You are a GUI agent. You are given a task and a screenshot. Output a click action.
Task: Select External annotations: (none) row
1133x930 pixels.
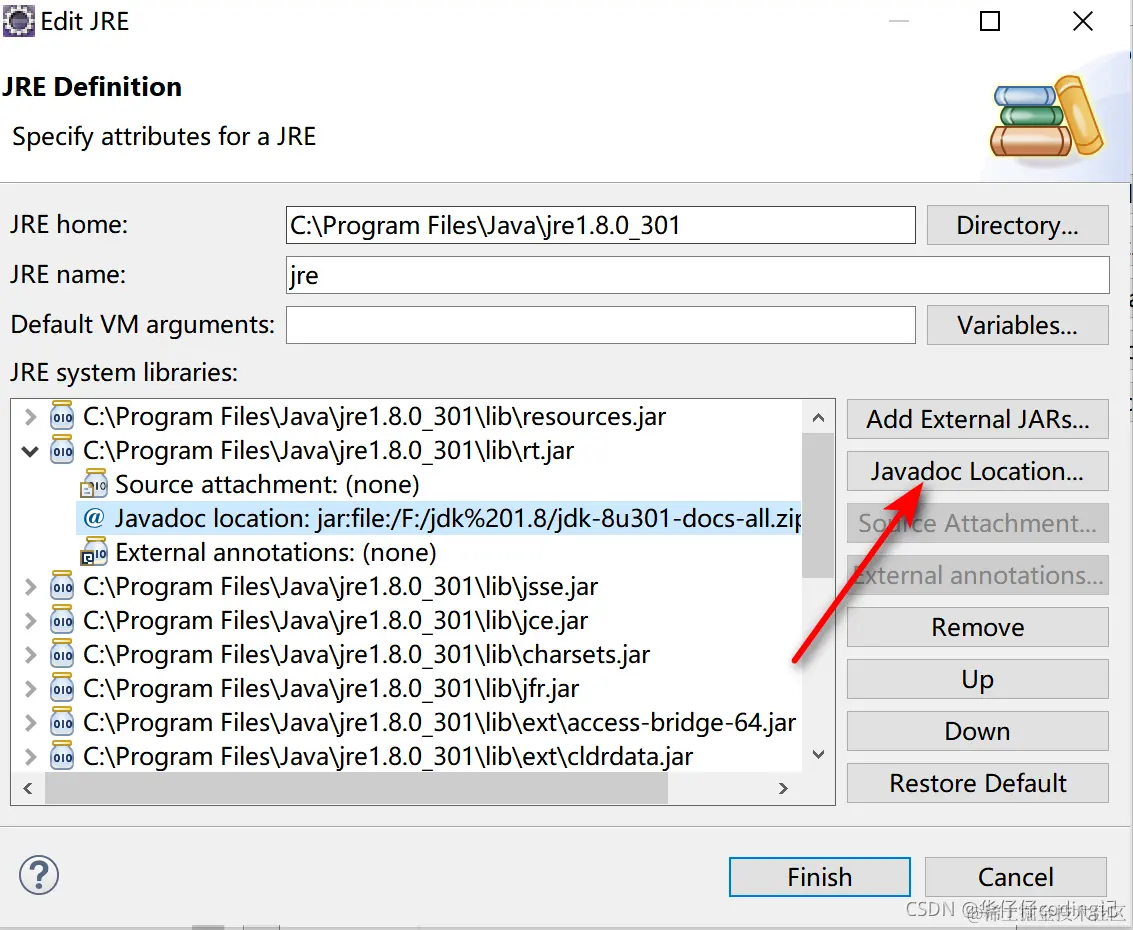coord(276,552)
